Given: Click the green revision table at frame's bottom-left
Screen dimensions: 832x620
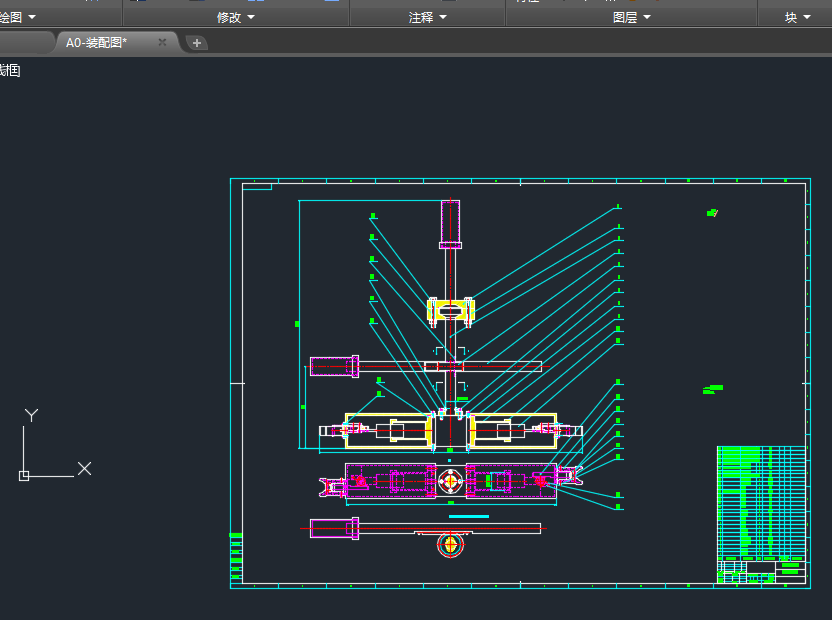Looking at the screenshot, I should coord(236,557).
